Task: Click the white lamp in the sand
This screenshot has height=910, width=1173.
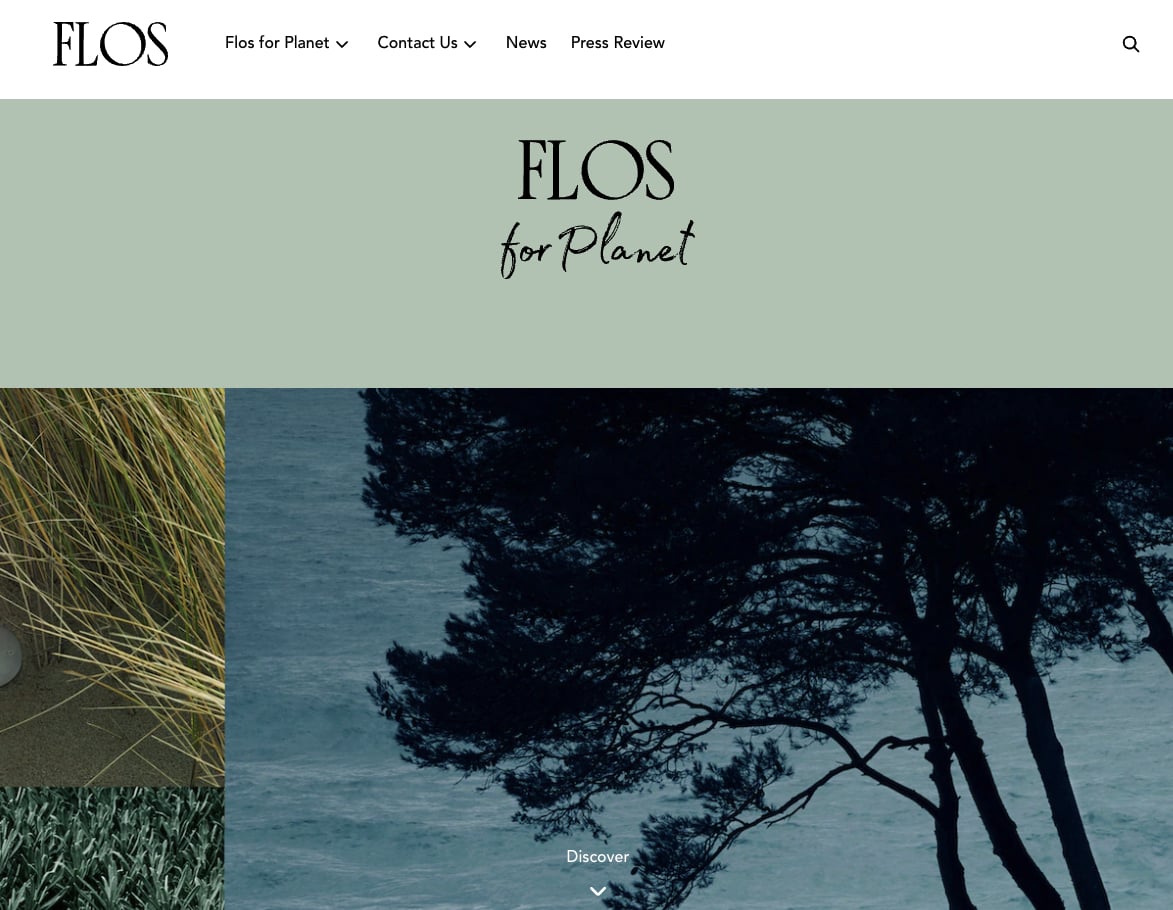Action: tap(9, 656)
